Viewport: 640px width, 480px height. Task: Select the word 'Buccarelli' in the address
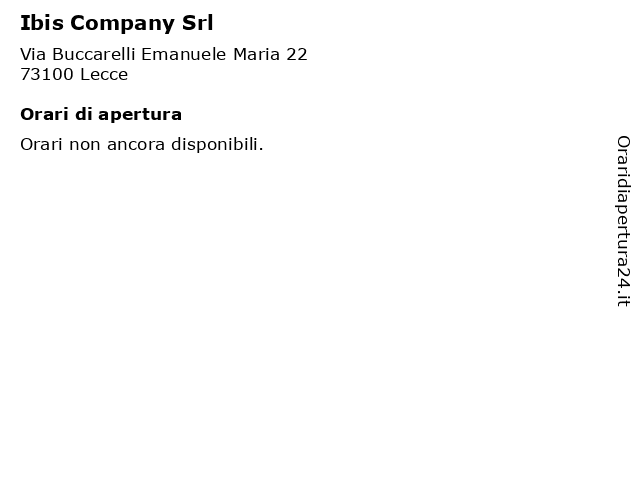93,54
